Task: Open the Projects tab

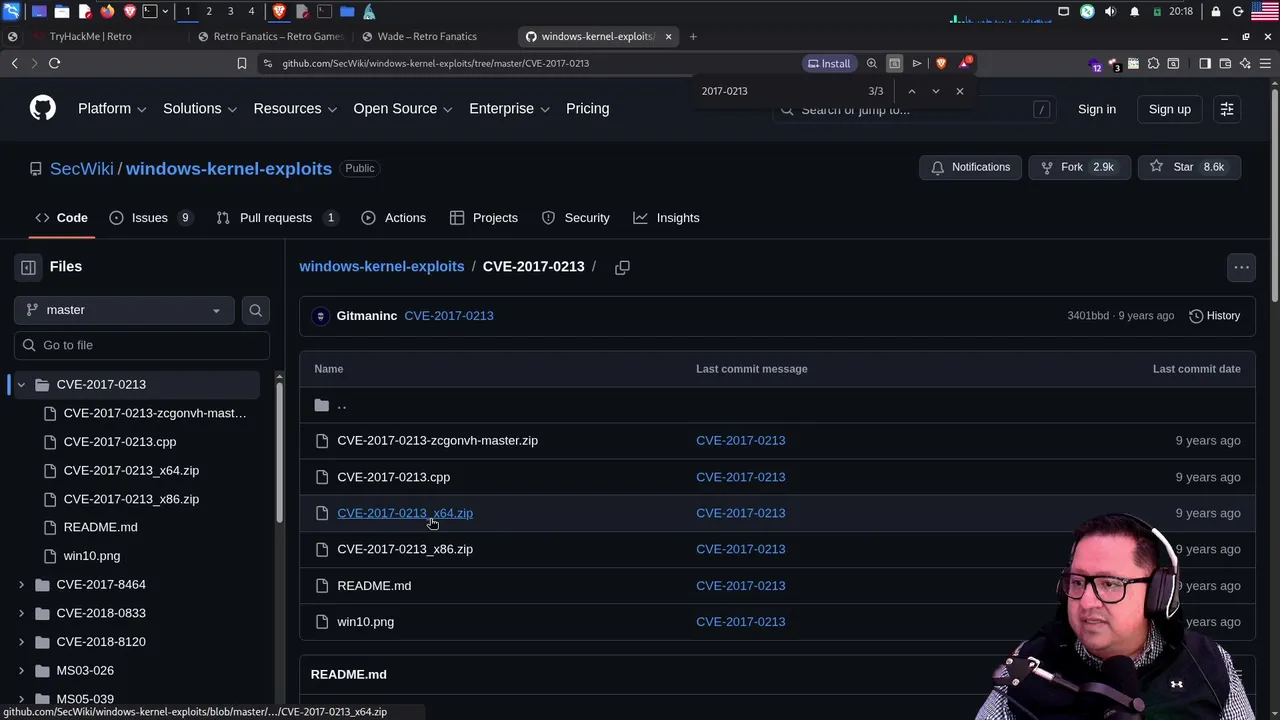Action: tap(484, 217)
